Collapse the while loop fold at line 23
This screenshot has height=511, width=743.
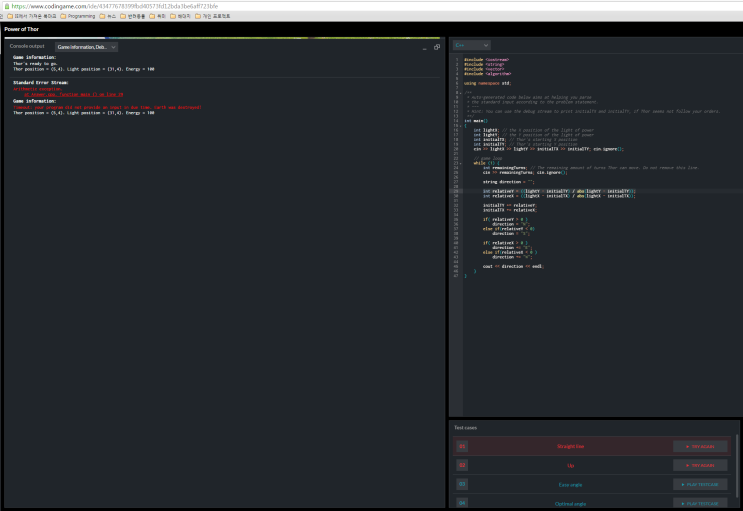coord(461,163)
